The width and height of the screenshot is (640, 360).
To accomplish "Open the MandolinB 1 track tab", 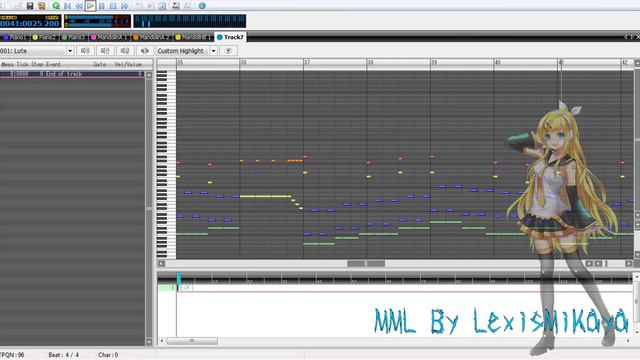I will [193, 37].
